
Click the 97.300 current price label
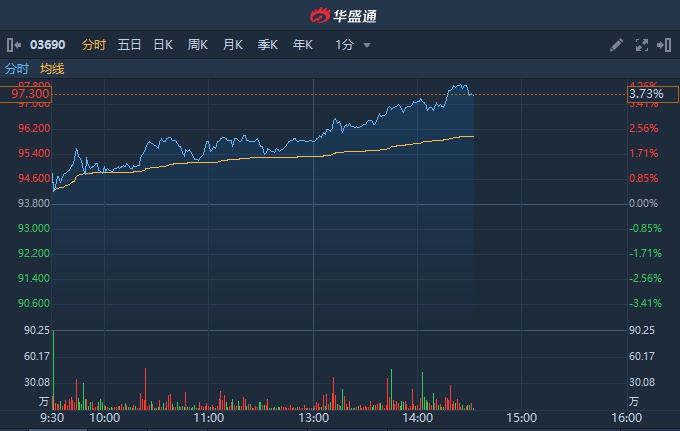pyautogui.click(x=30, y=94)
